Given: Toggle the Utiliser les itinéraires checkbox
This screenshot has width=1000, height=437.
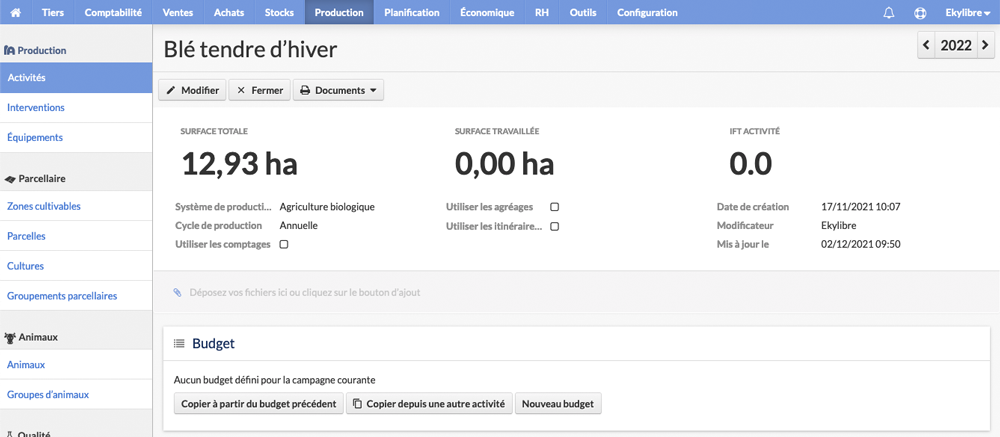Looking at the screenshot, I should tap(555, 226).
